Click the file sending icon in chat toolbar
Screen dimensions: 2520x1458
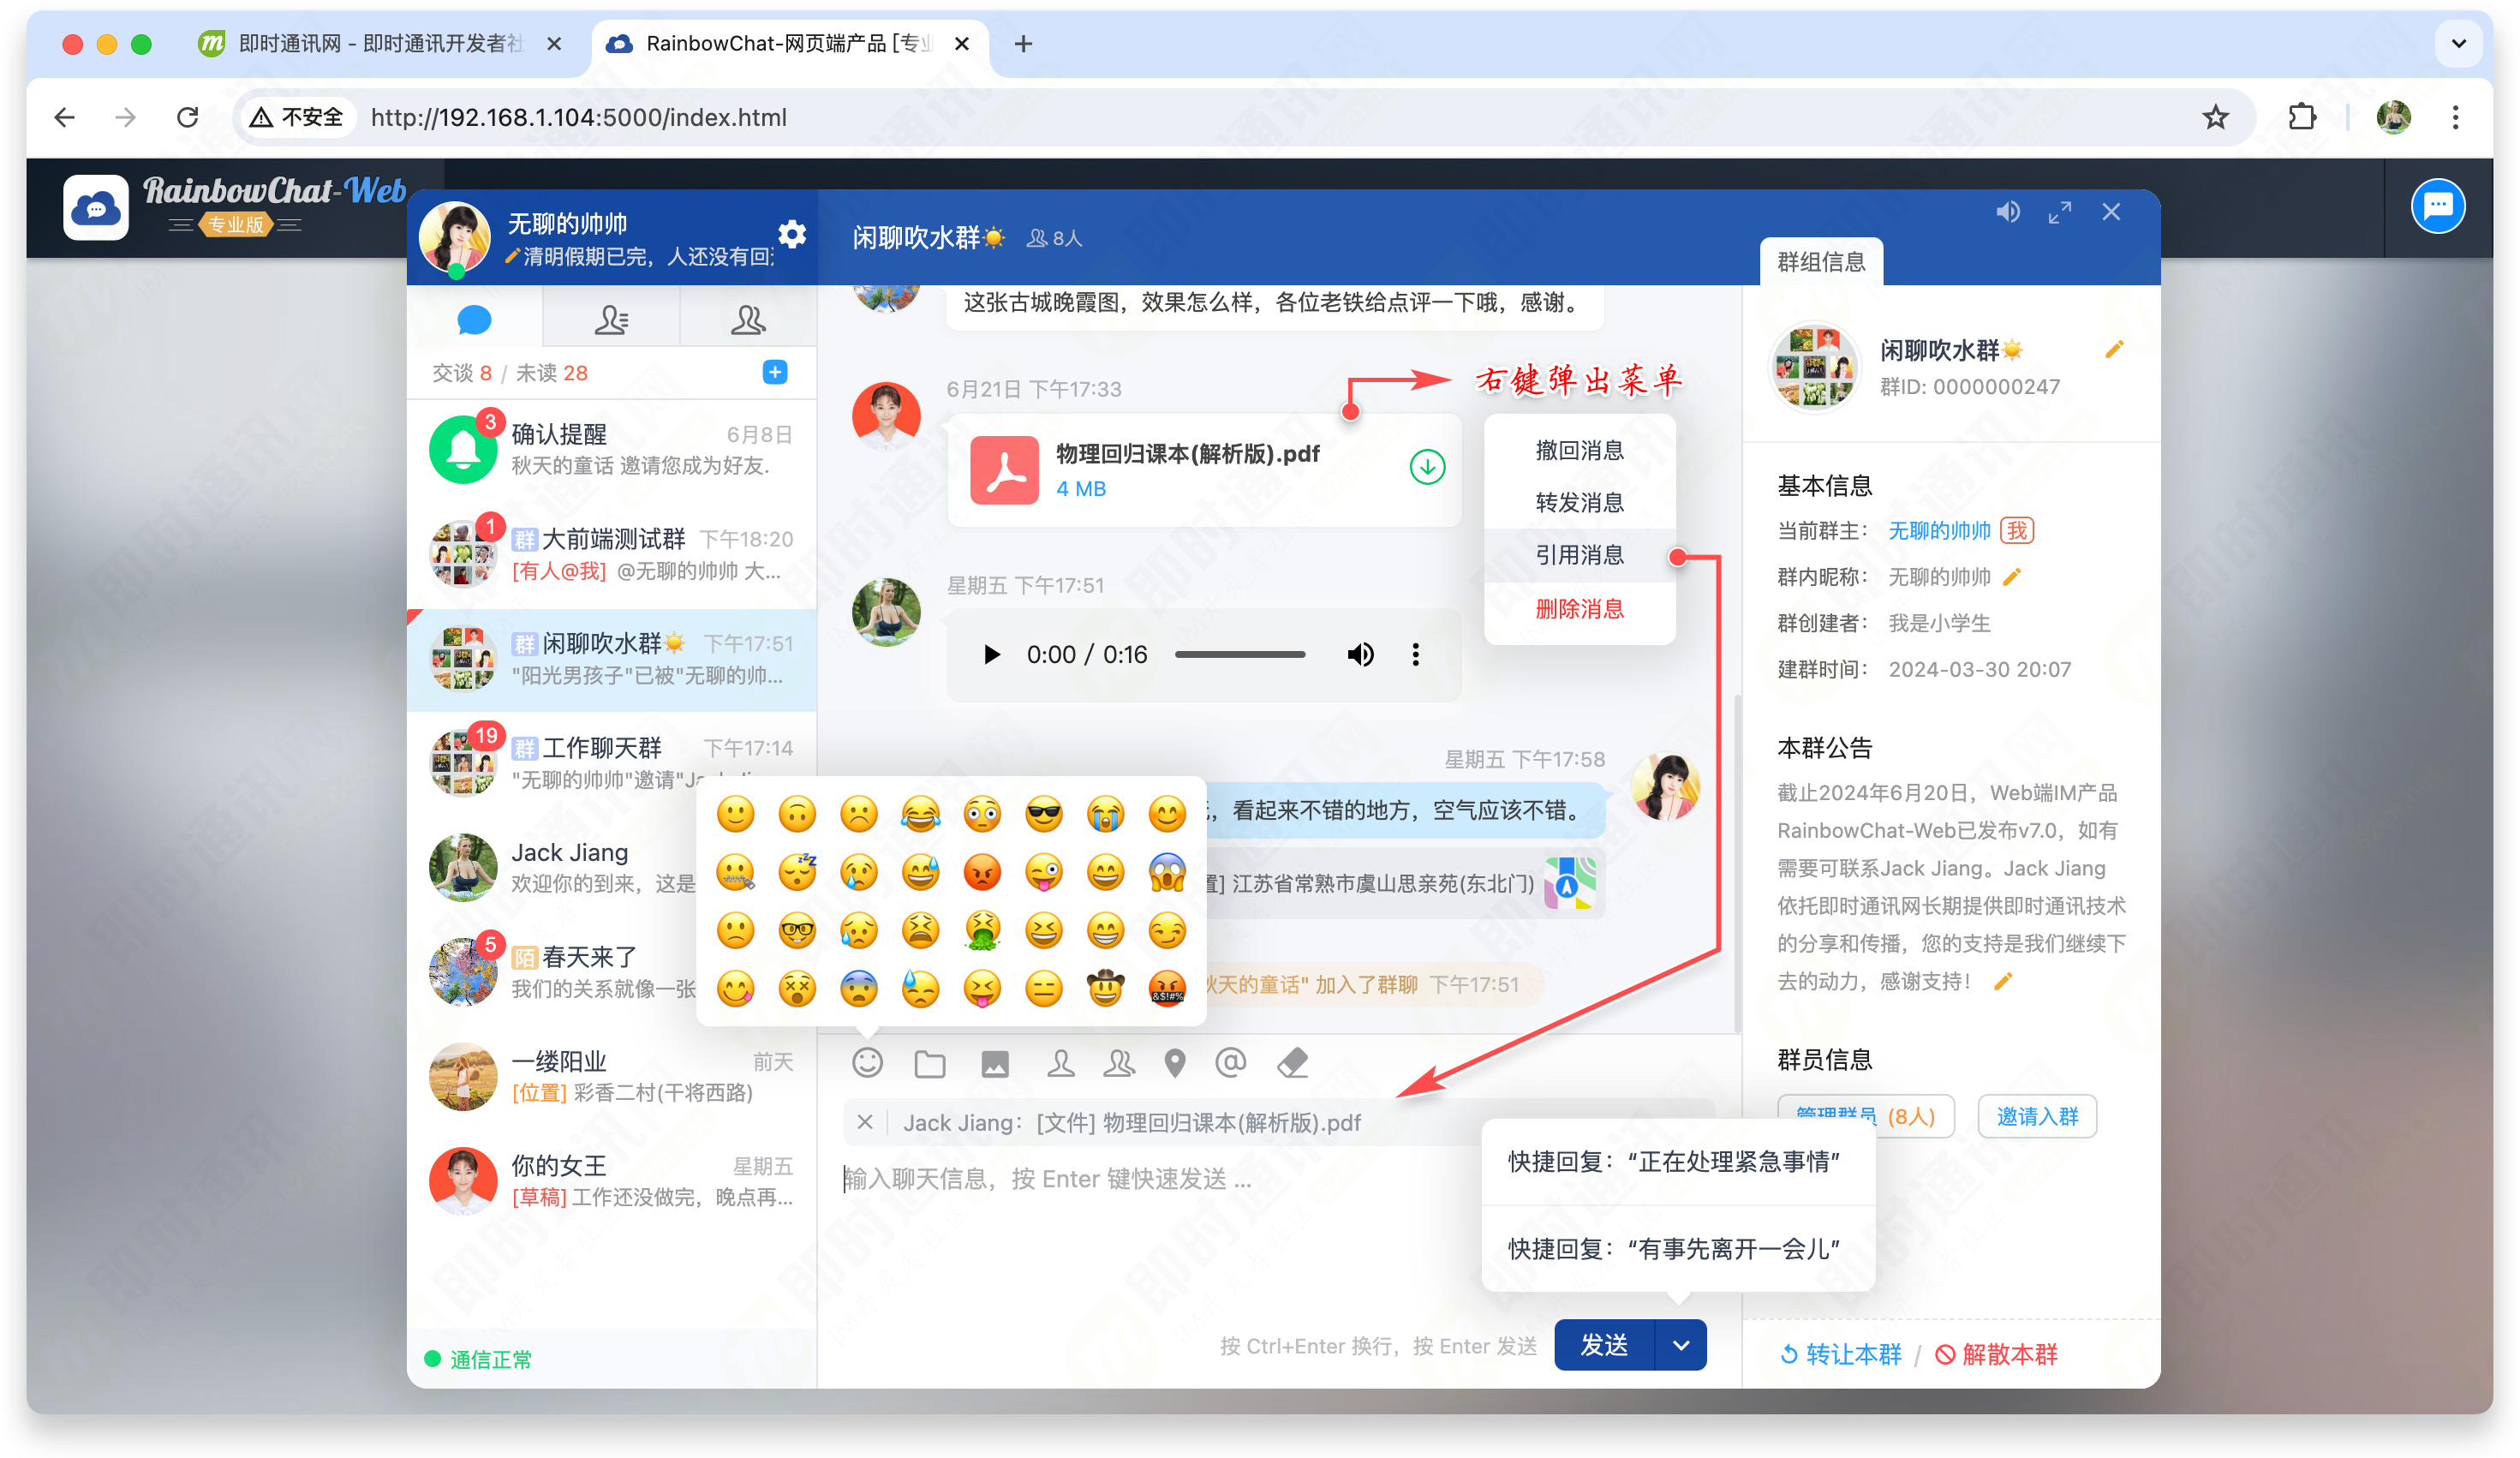[930, 1063]
